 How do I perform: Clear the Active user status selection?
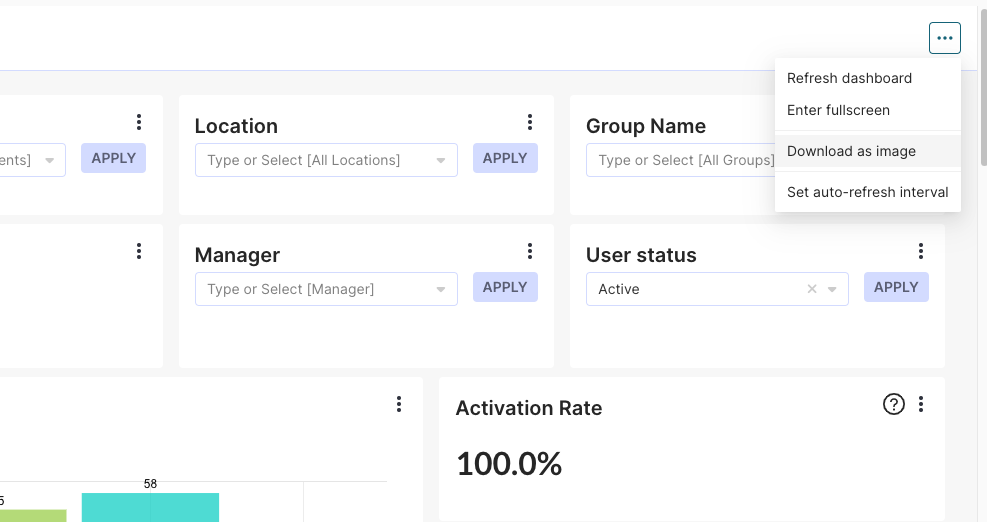[x=812, y=289]
